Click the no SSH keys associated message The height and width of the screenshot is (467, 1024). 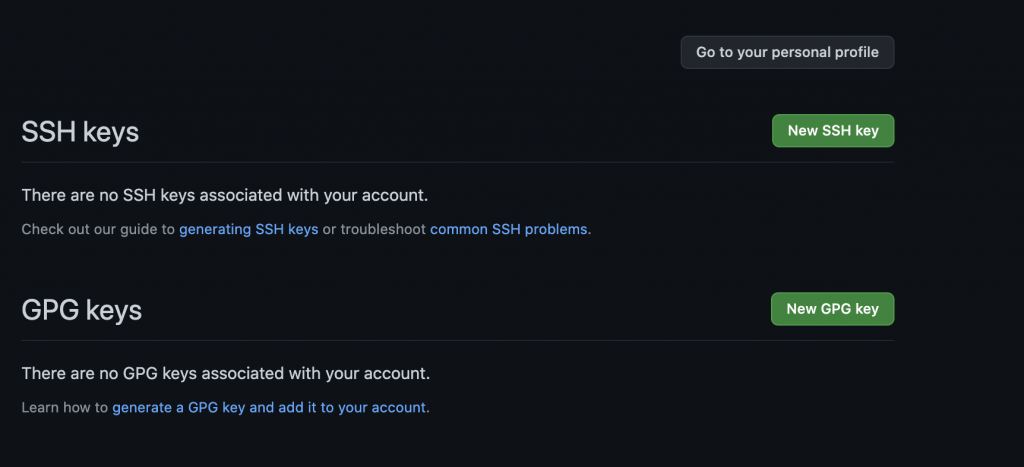pyautogui.click(x=231, y=195)
